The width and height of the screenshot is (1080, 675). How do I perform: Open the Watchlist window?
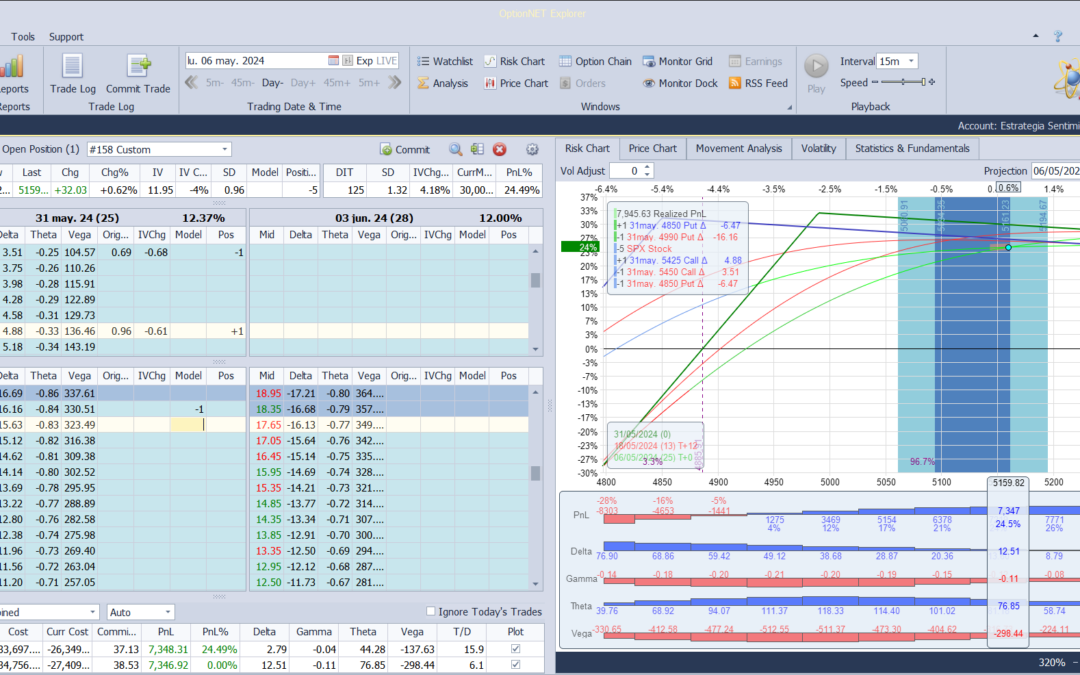click(445, 61)
